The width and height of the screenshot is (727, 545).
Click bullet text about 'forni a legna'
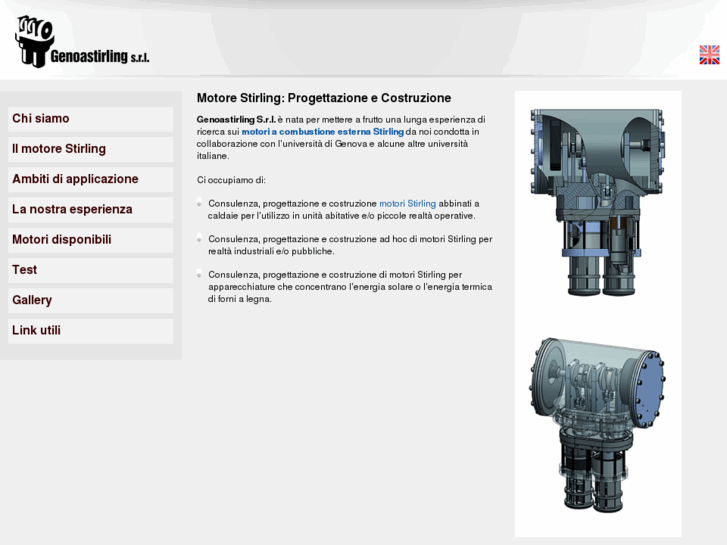pos(350,287)
